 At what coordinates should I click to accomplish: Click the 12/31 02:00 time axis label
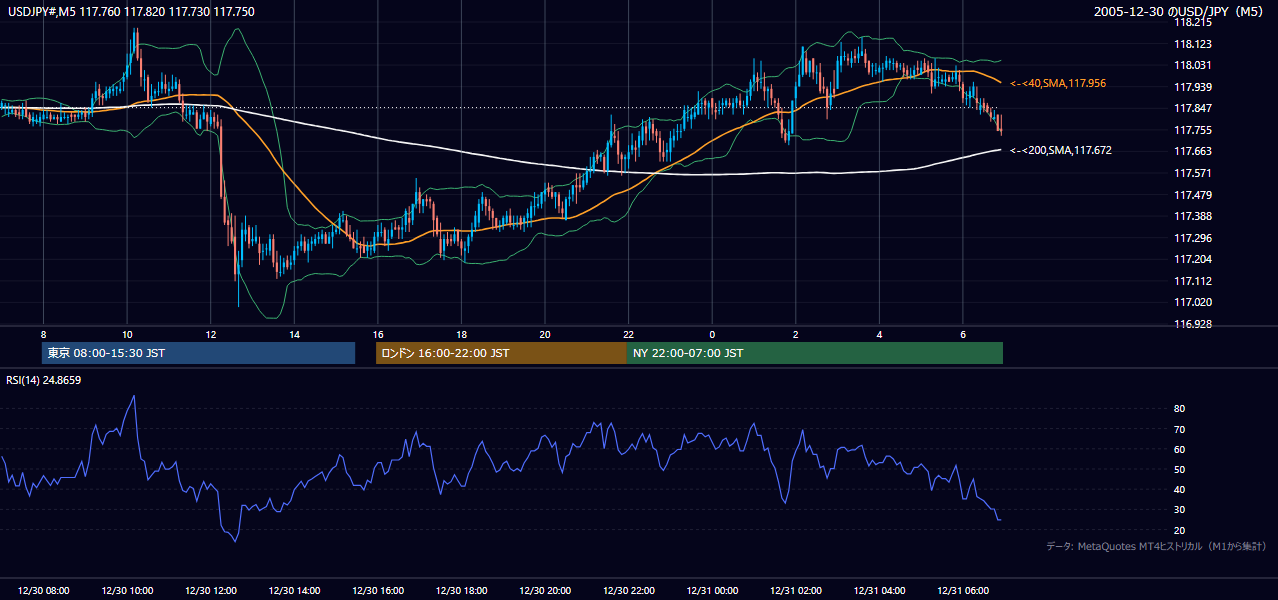[796, 591]
